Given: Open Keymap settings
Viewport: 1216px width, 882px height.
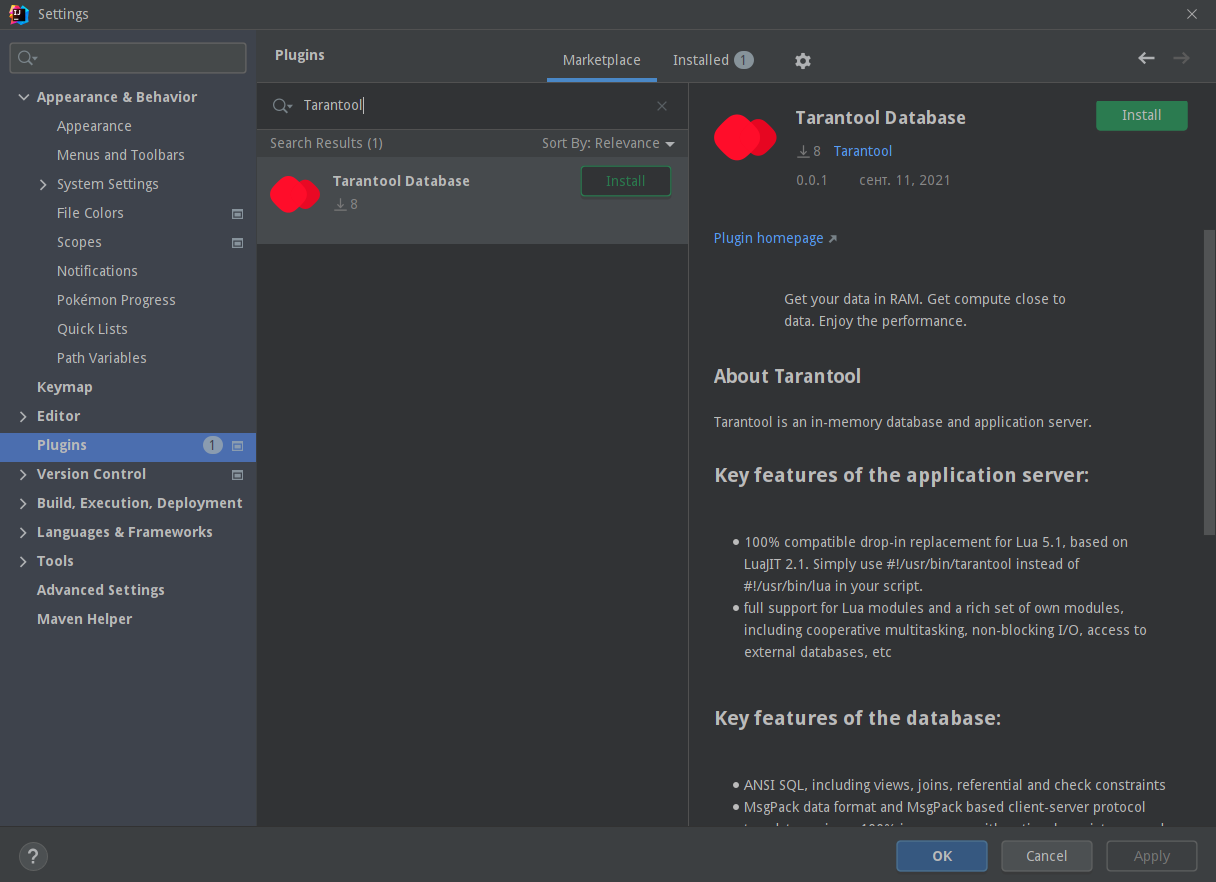Looking at the screenshot, I should pos(65,387).
